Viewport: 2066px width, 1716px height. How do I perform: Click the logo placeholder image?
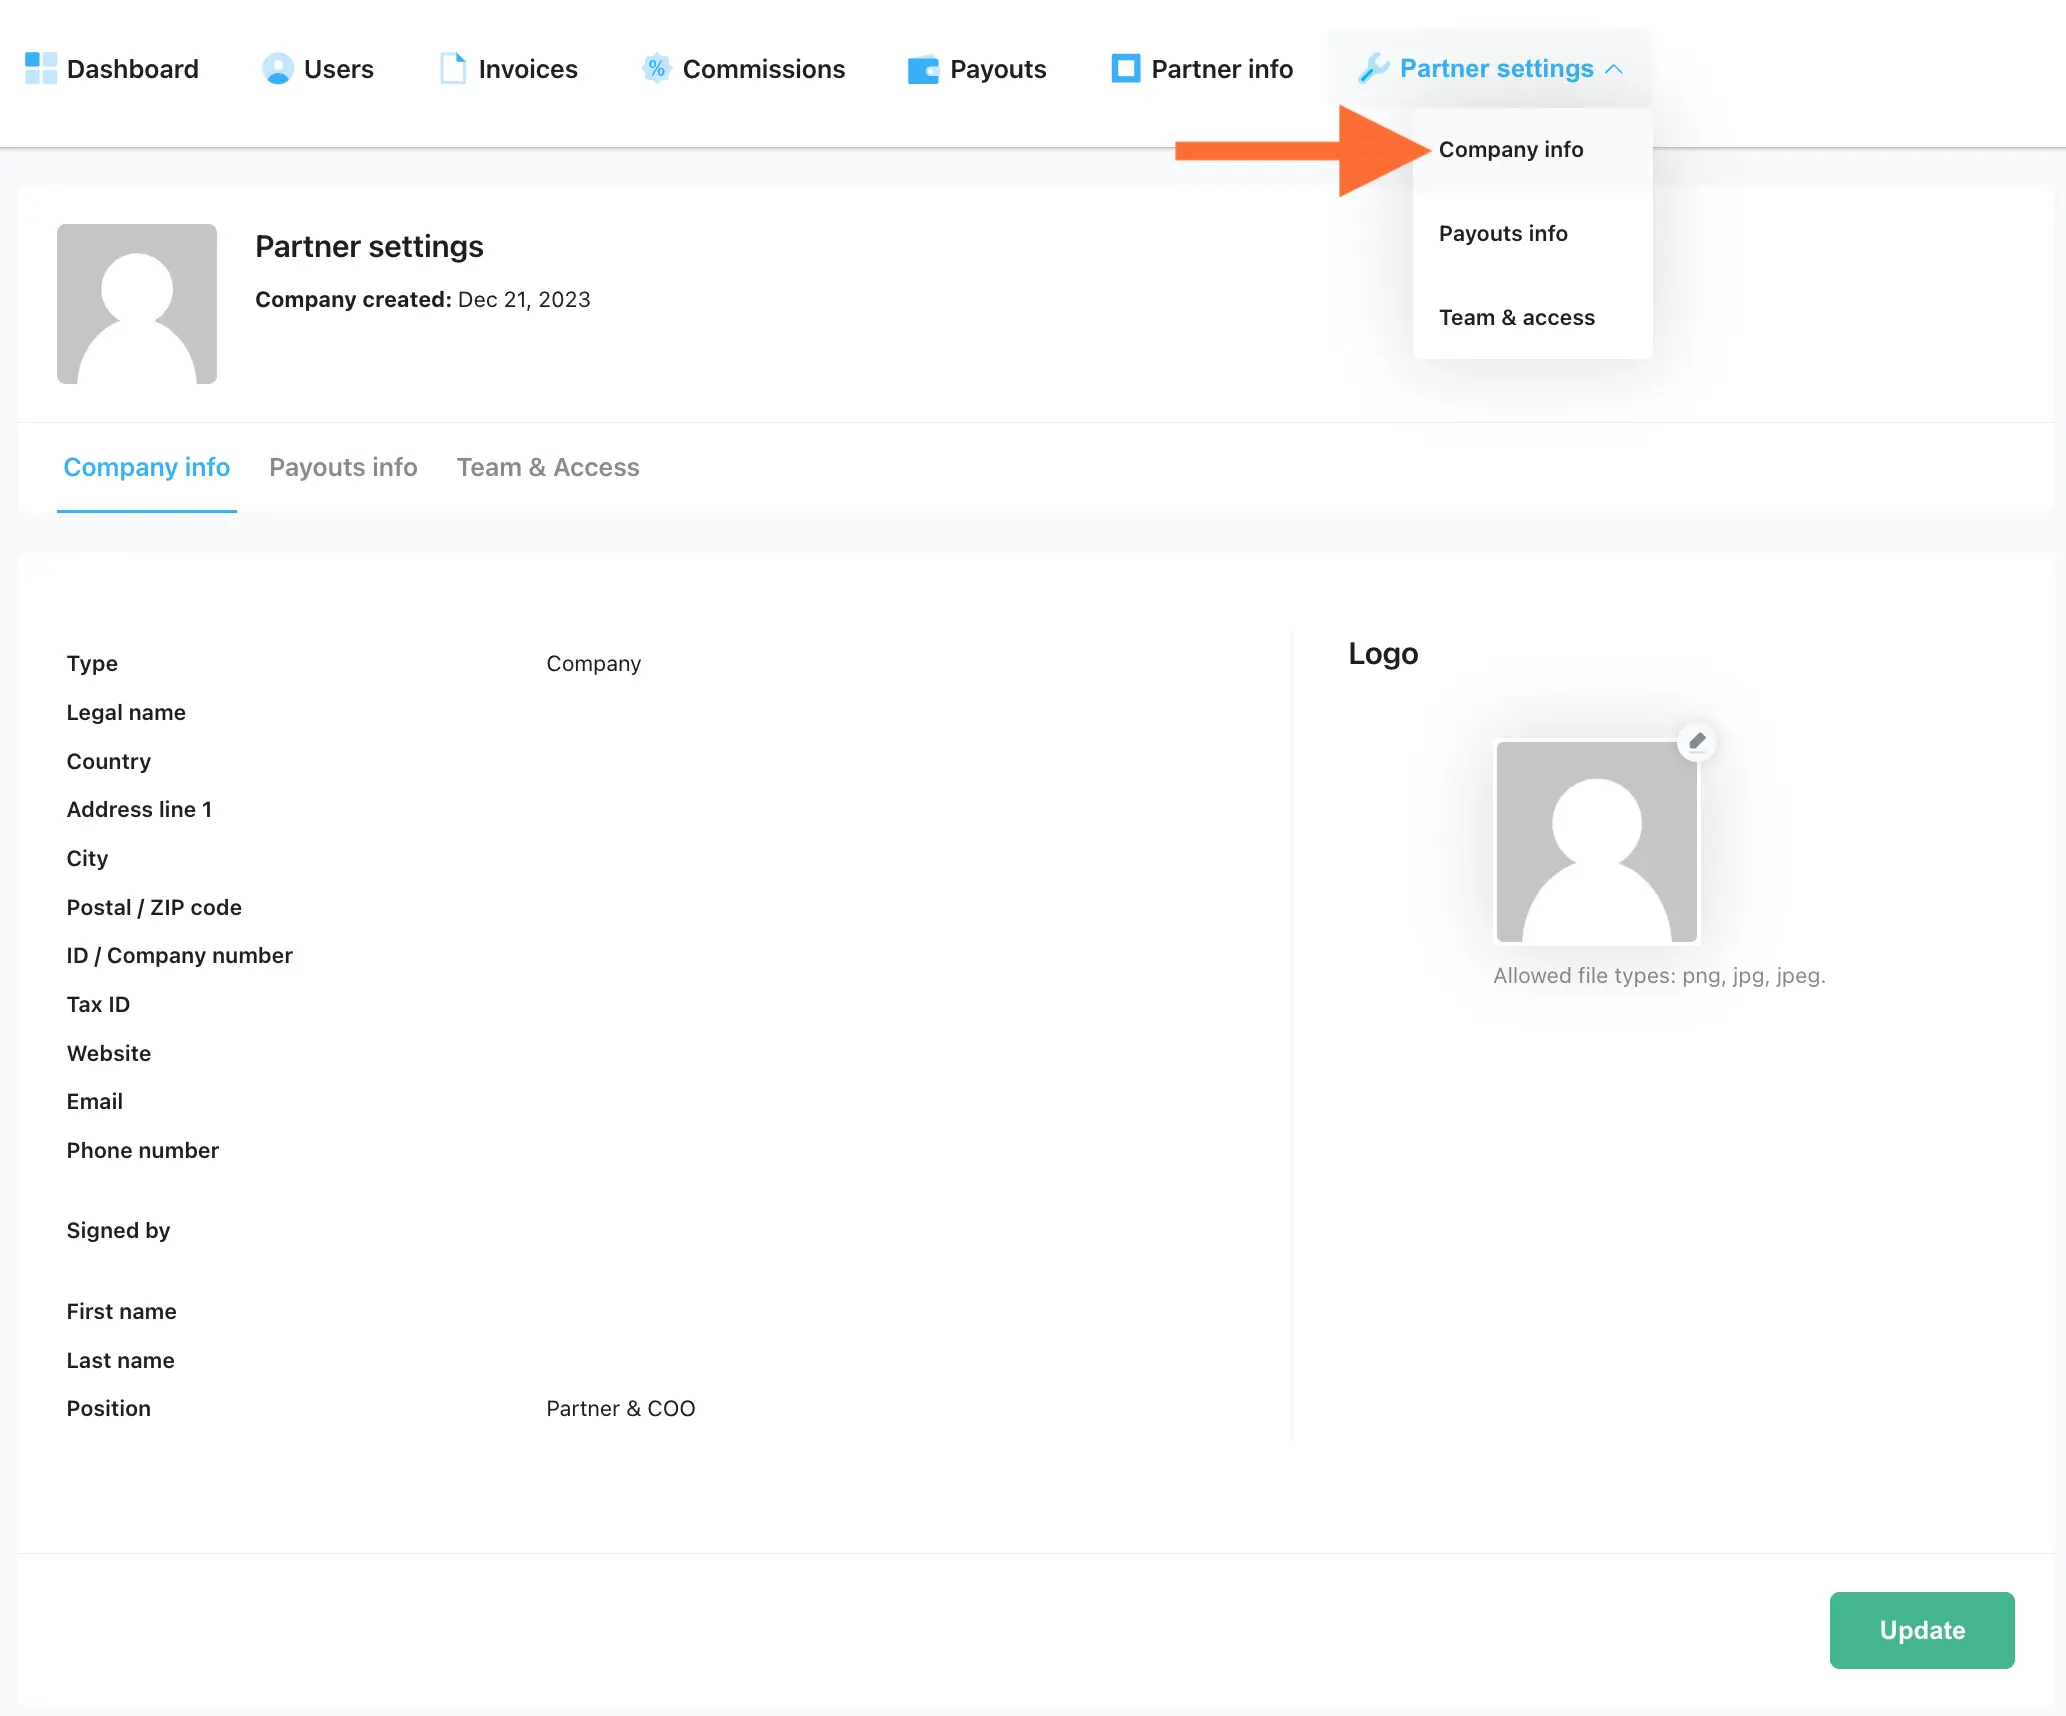click(x=1597, y=842)
